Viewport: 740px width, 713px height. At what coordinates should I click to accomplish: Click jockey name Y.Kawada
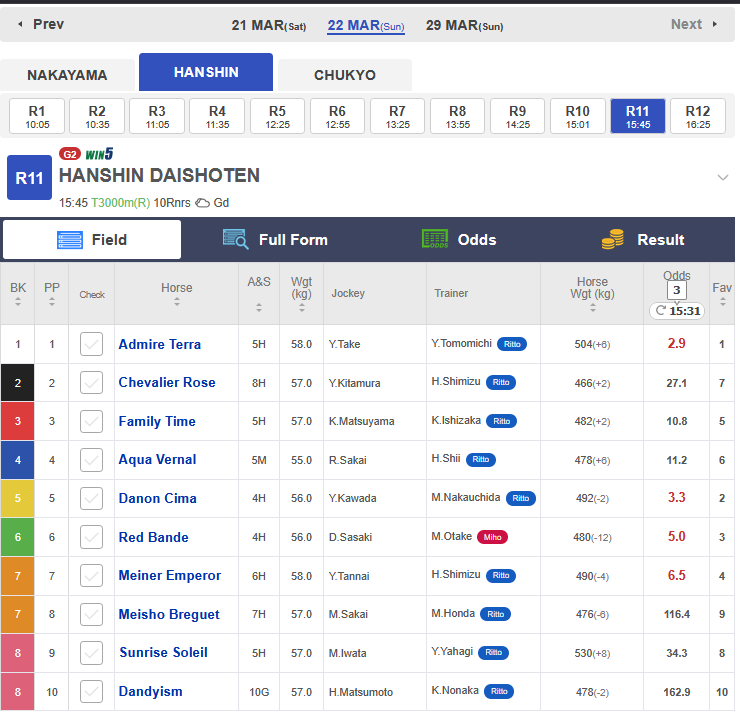pos(353,498)
